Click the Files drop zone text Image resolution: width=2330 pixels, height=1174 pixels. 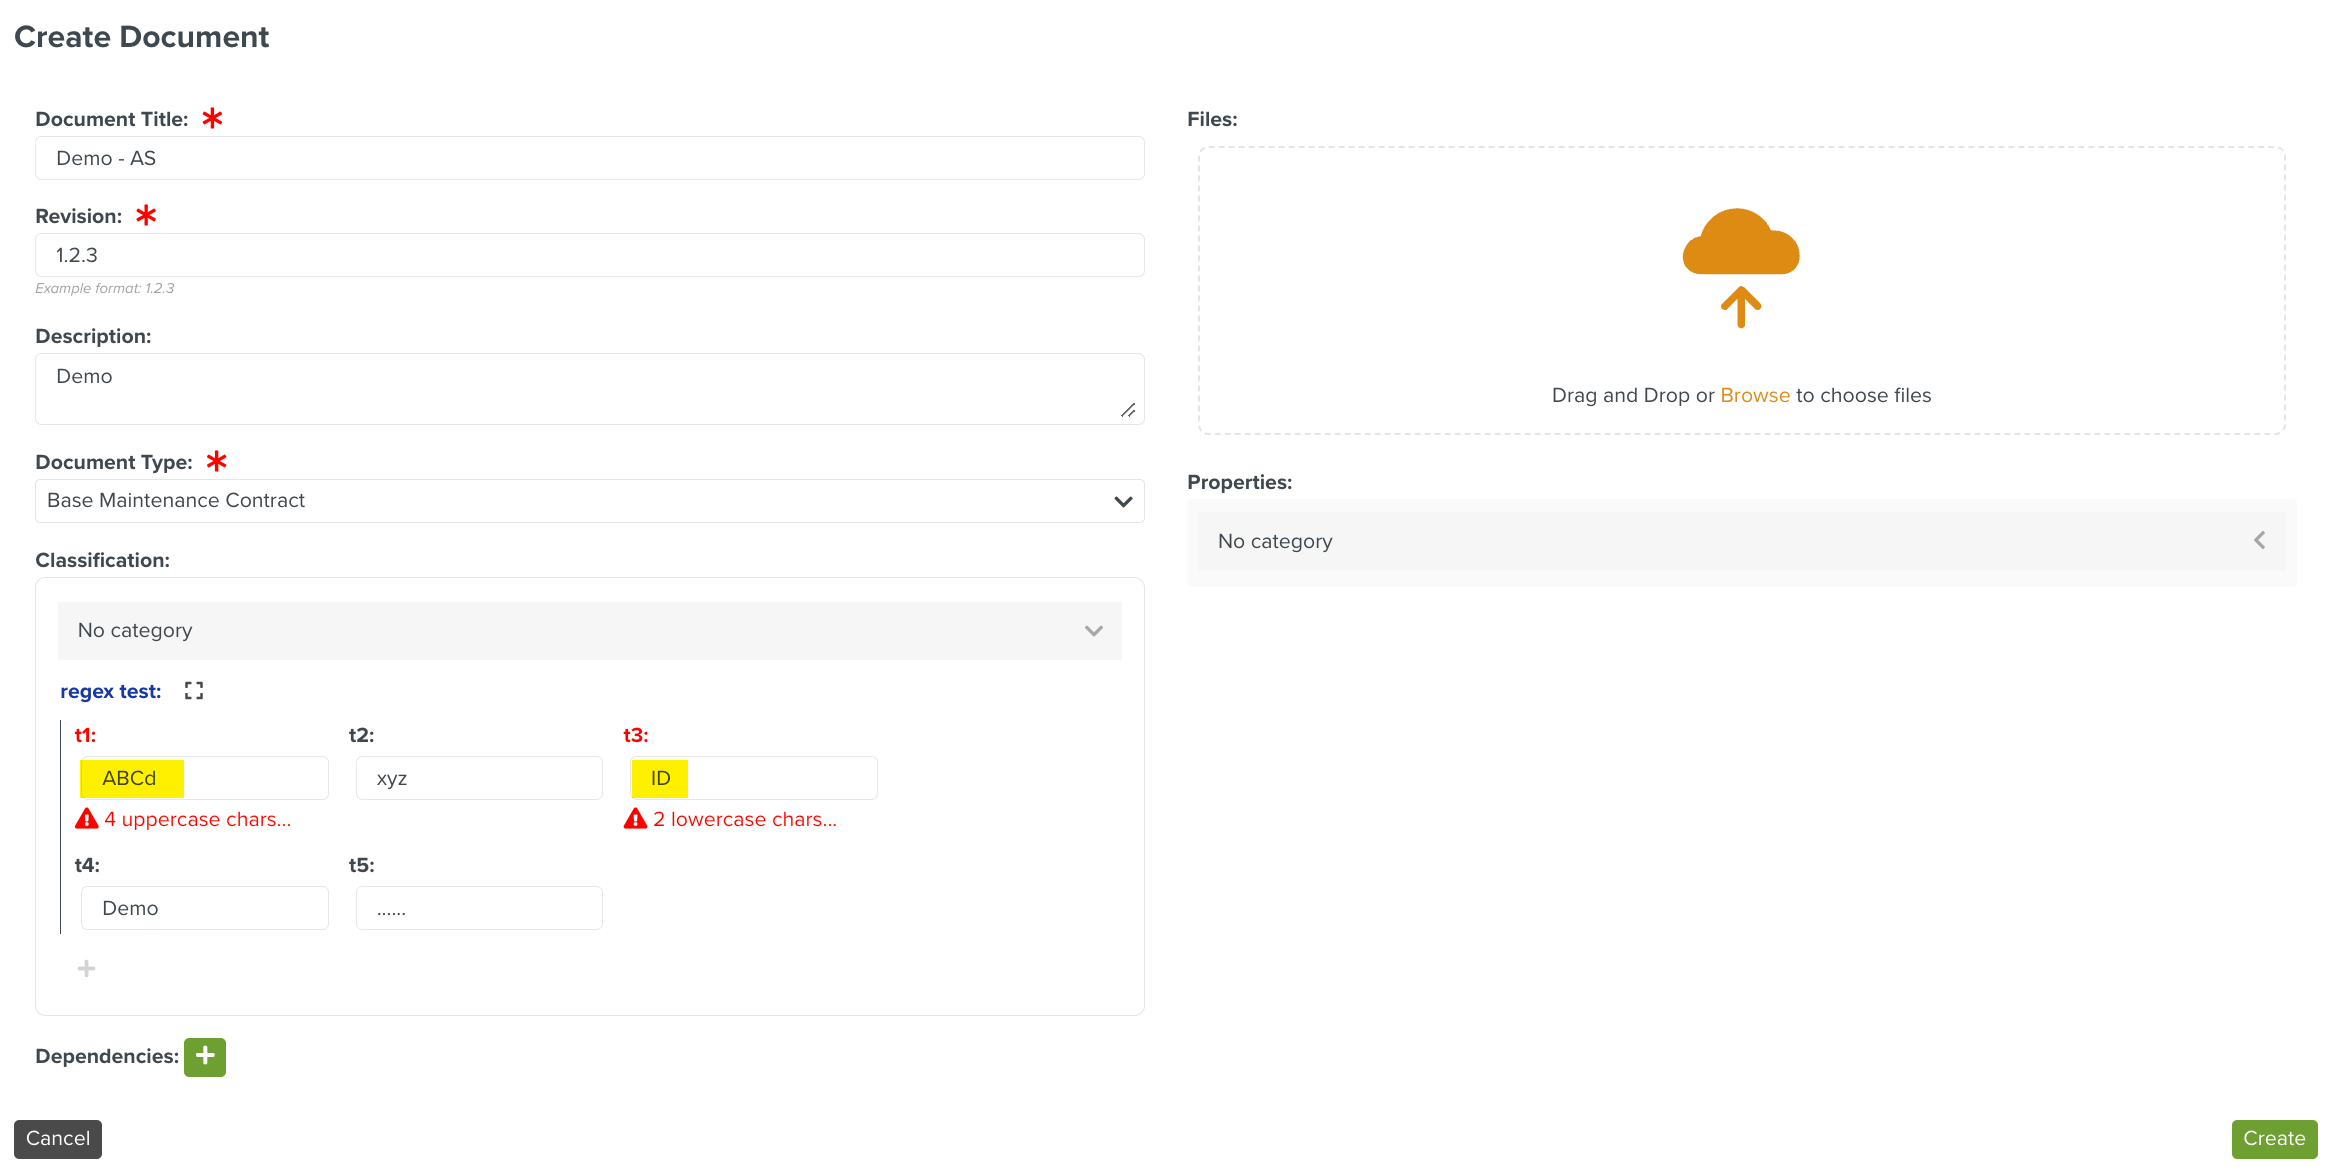(1741, 395)
